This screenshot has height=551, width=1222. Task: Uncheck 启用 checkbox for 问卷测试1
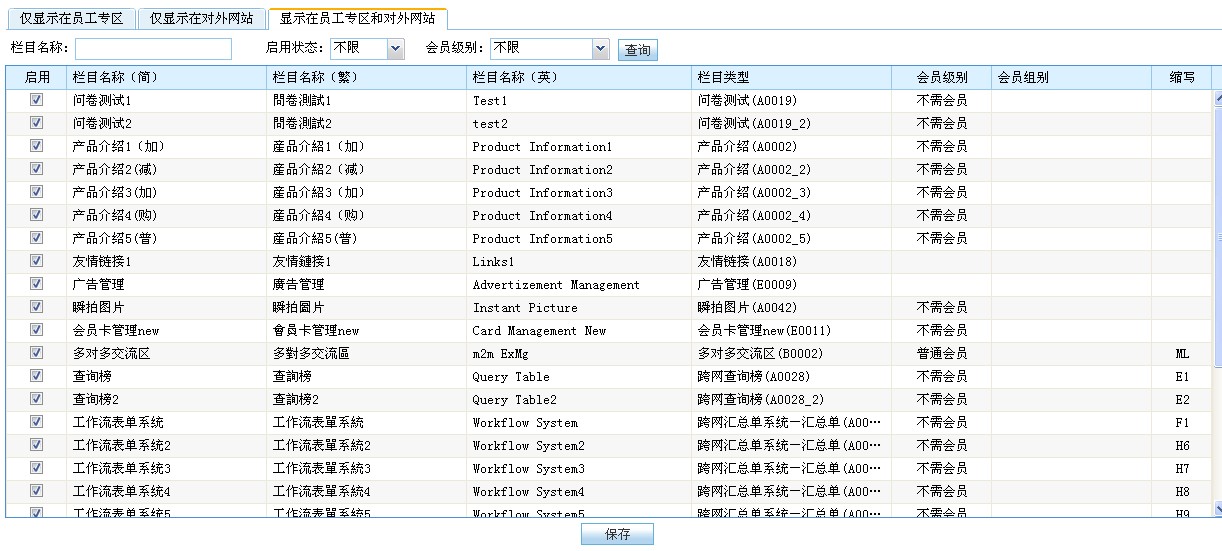point(37,100)
